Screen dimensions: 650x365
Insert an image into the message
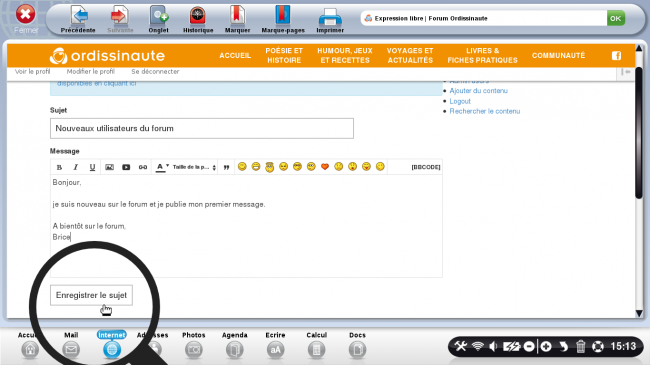[109, 167]
